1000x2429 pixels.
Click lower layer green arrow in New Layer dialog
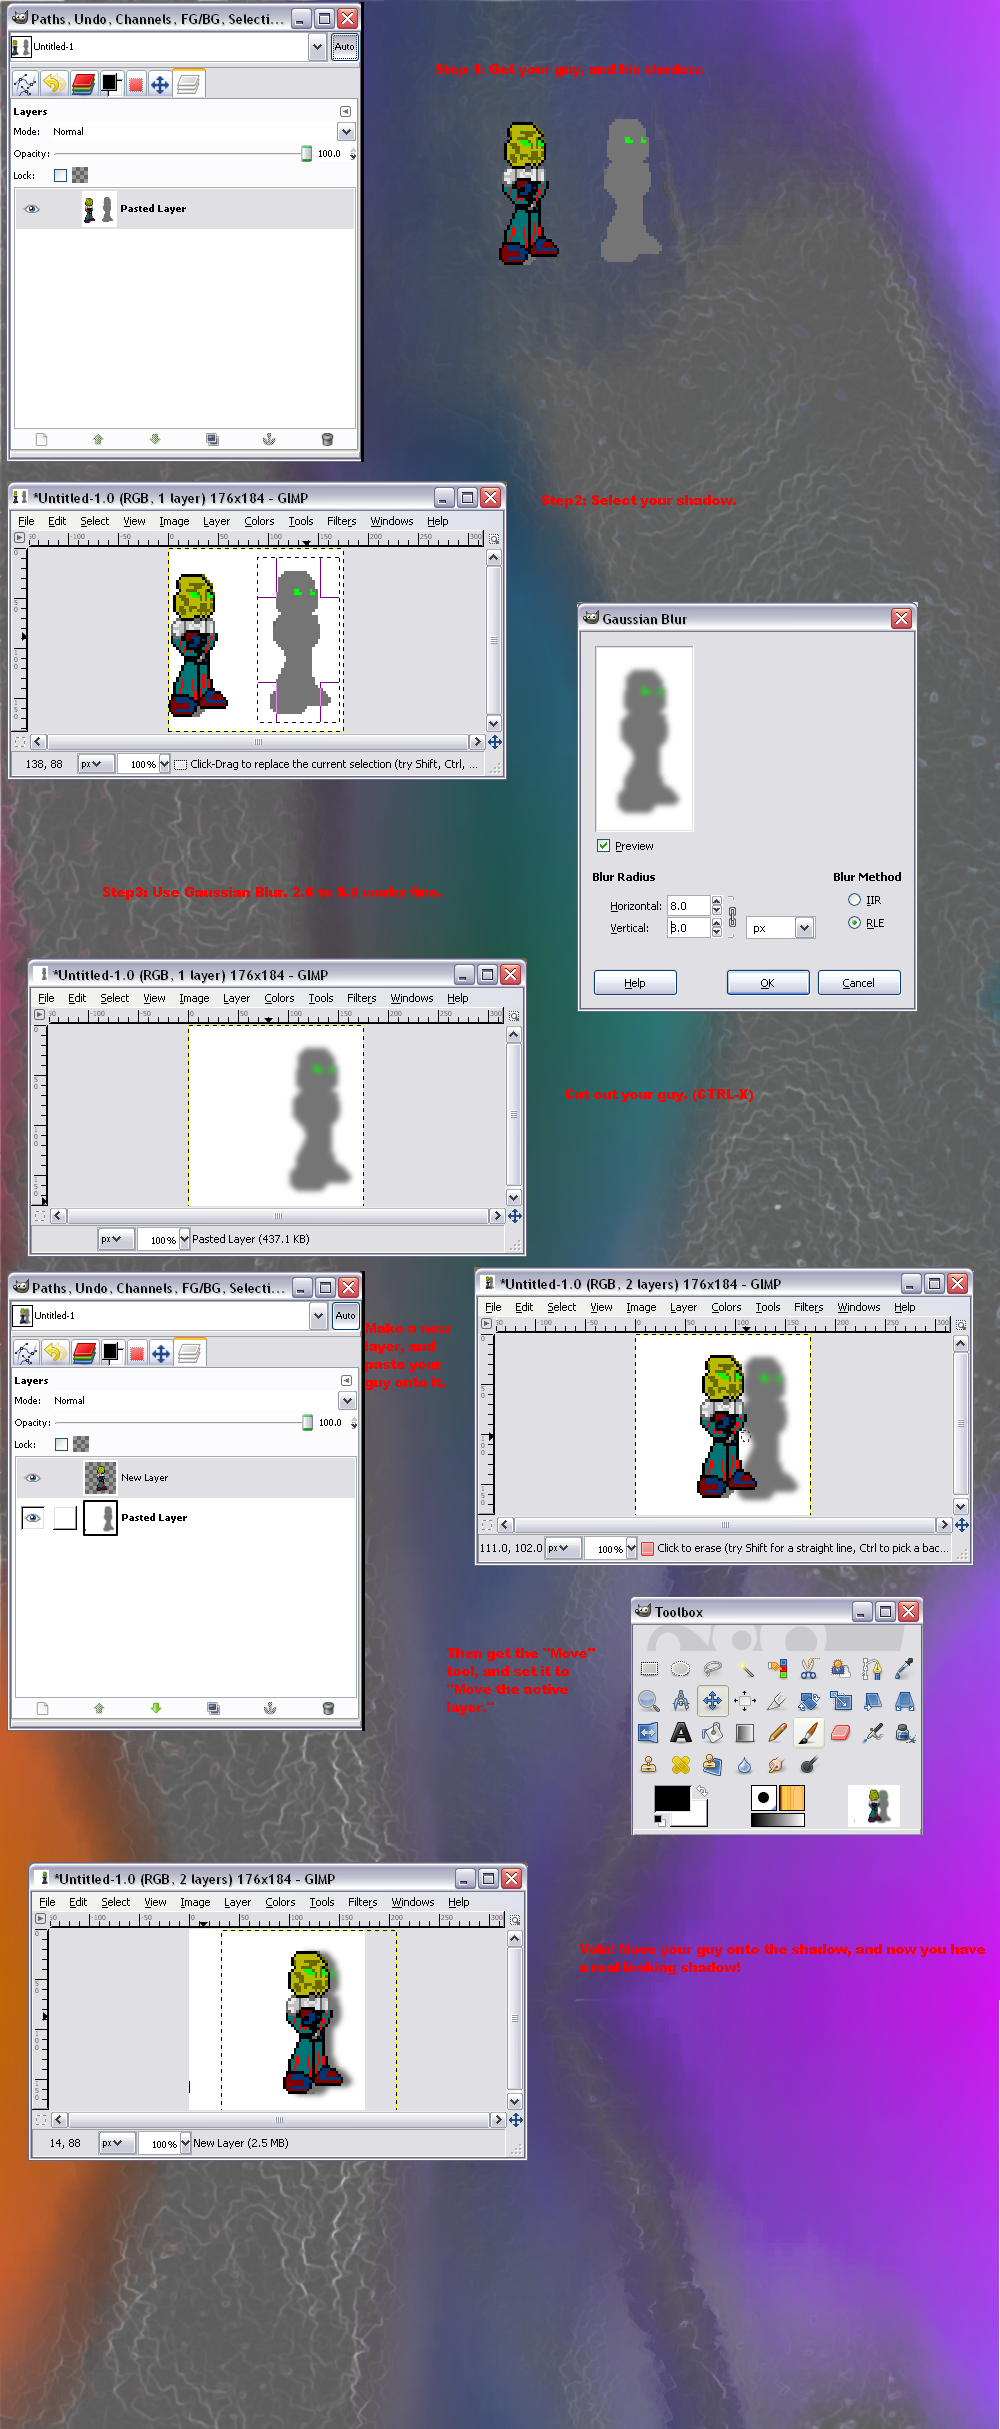(x=156, y=1708)
